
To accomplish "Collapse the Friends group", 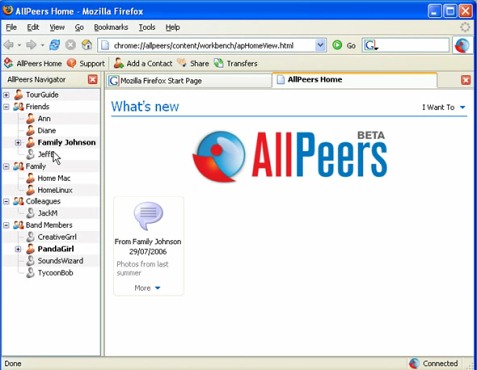I will 6,107.
